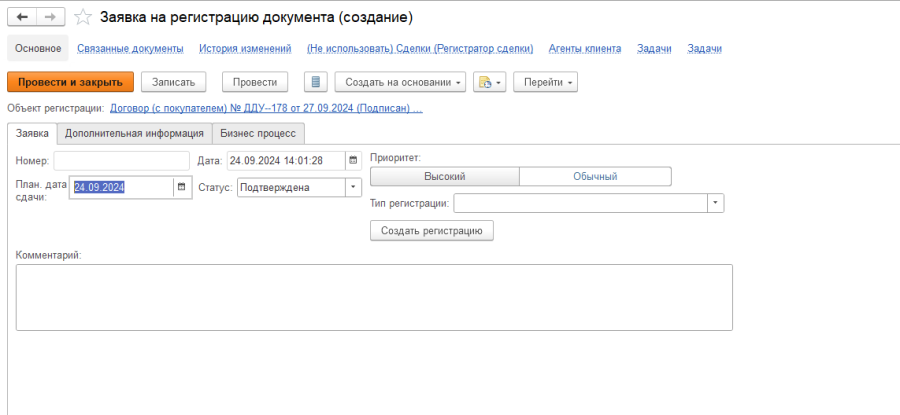Open calendar picker for Дата field
900x415 pixels.
tap(353, 160)
